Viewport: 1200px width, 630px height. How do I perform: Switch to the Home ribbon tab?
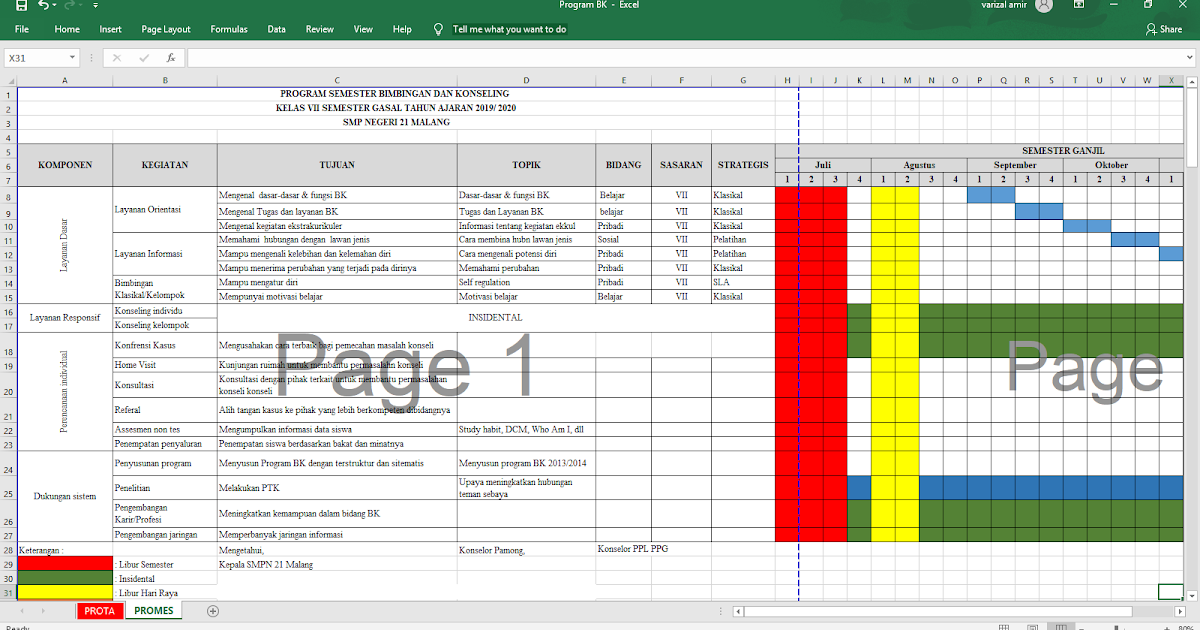[67, 29]
